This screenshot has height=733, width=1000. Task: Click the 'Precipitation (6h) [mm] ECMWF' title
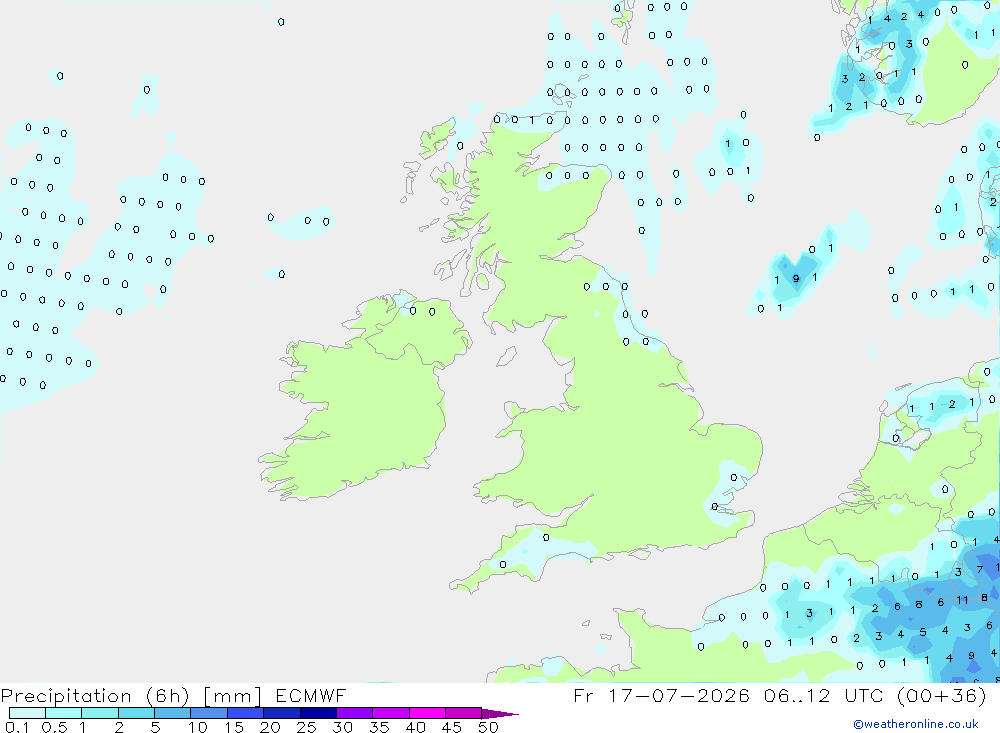coord(173,696)
